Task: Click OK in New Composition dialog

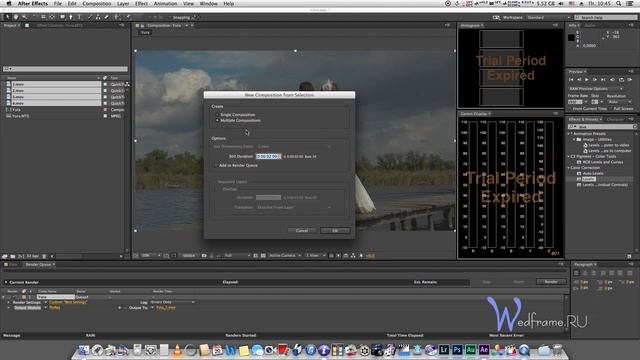Action: (335, 231)
